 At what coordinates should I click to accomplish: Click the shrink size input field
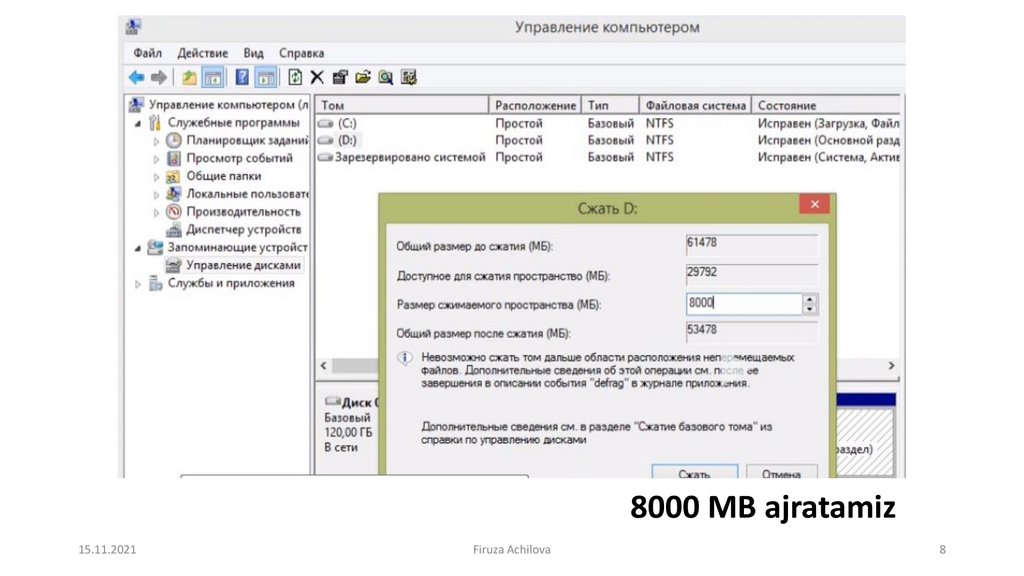[743, 304]
